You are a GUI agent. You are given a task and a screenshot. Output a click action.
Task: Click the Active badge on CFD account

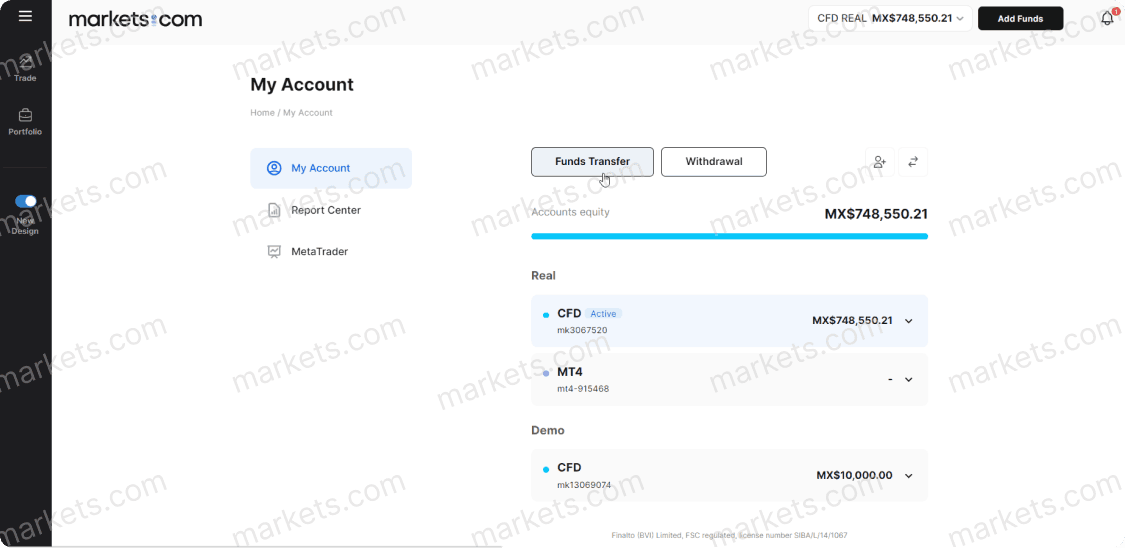click(x=603, y=313)
